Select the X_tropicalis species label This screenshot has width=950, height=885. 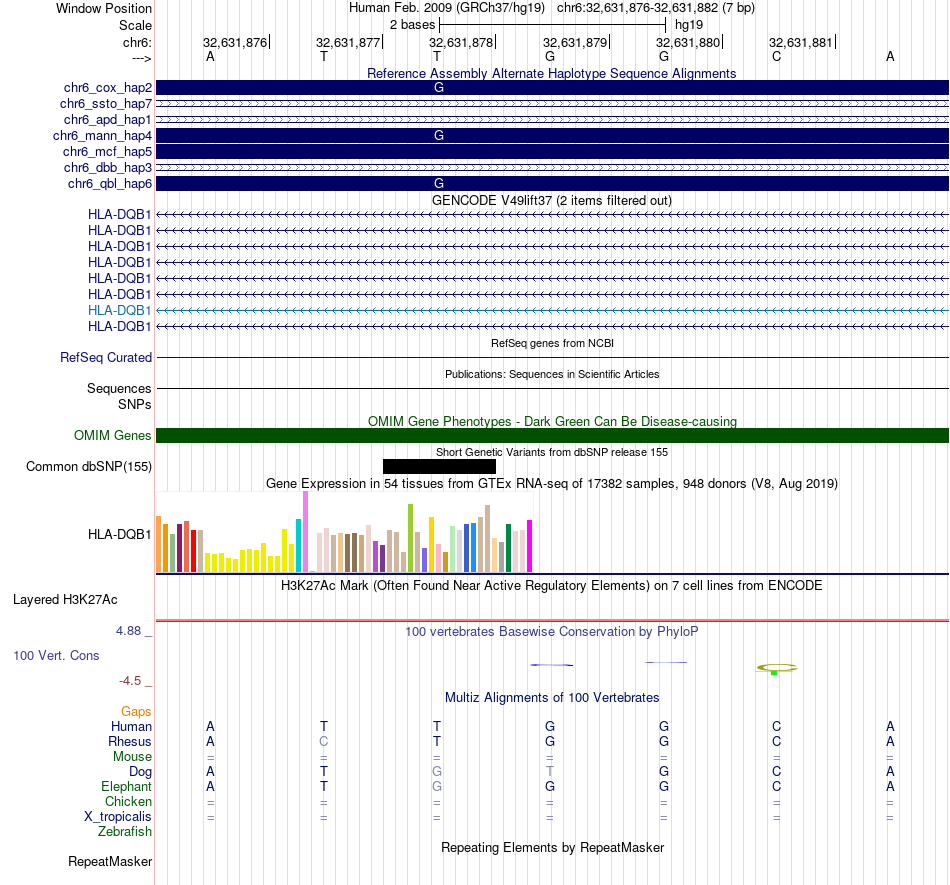pyautogui.click(x=118, y=817)
